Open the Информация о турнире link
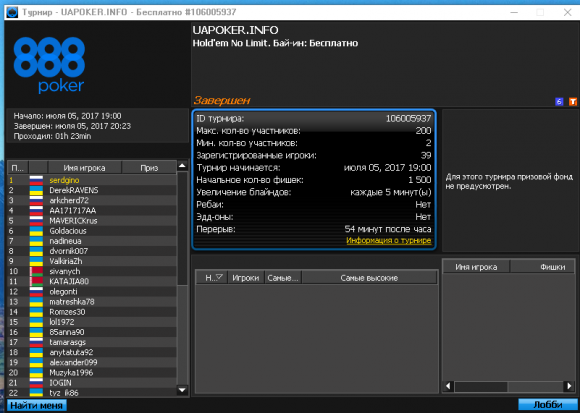The image size is (580, 413). coord(389,240)
